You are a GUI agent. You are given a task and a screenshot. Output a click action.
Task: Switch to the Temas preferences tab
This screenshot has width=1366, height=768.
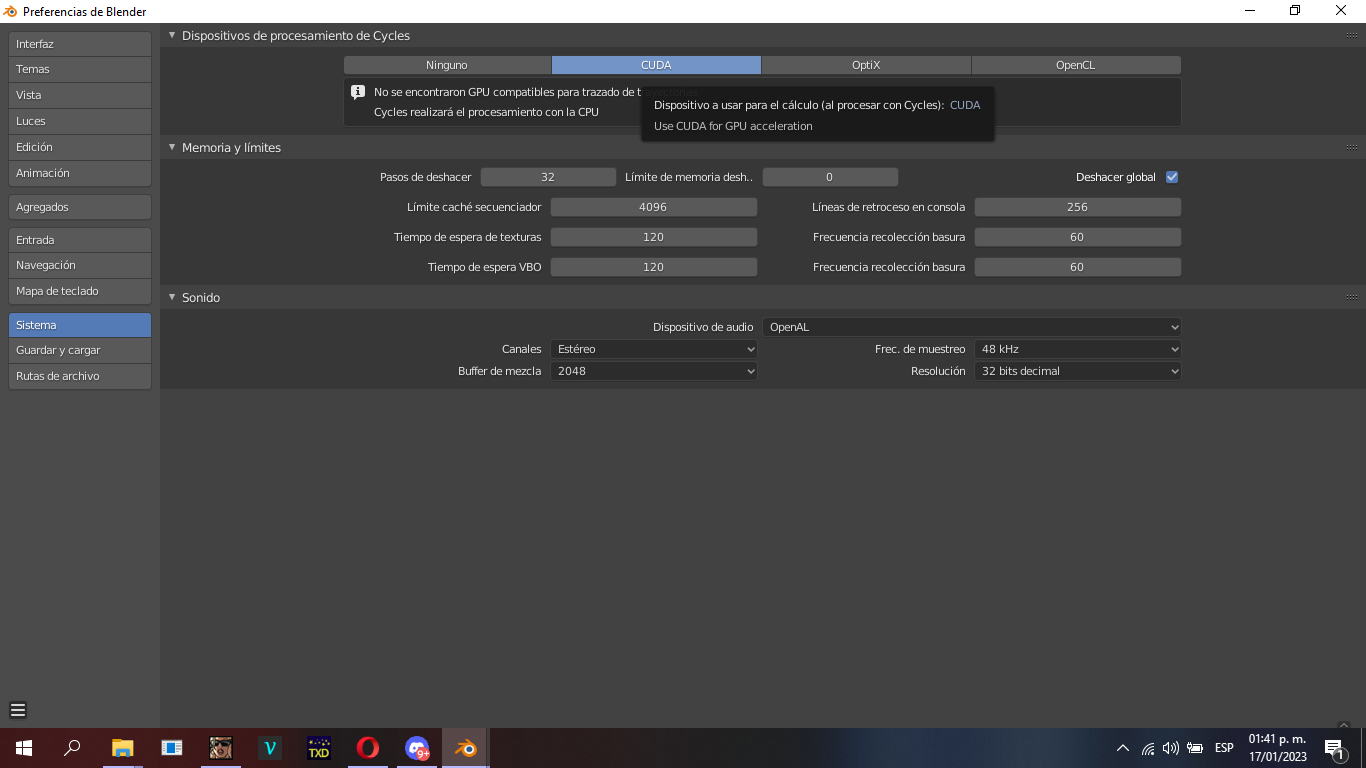pos(80,69)
